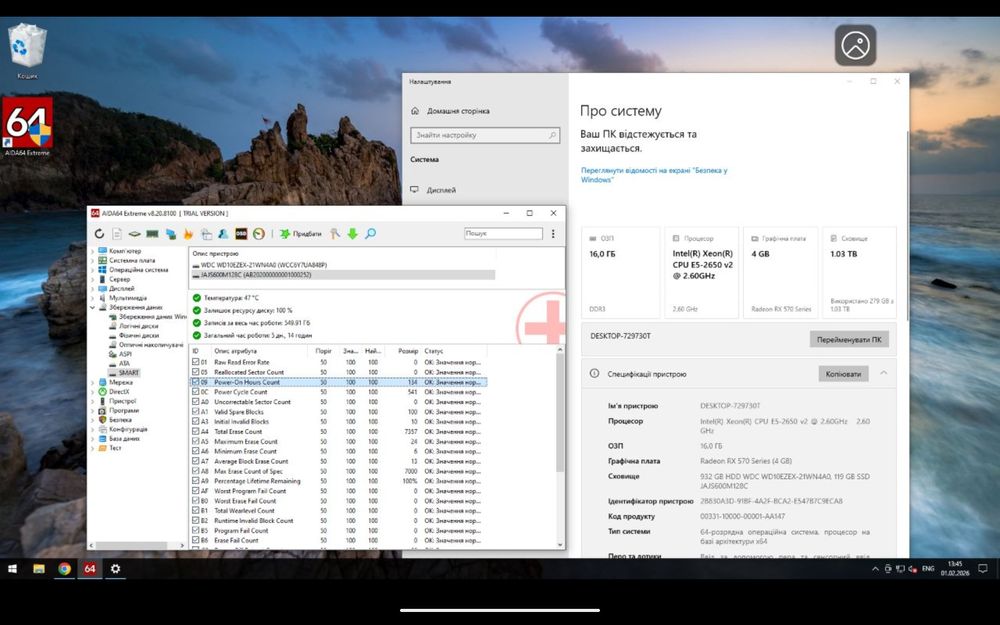
Task: Expand the DirectX tree node
Action: tap(92, 392)
